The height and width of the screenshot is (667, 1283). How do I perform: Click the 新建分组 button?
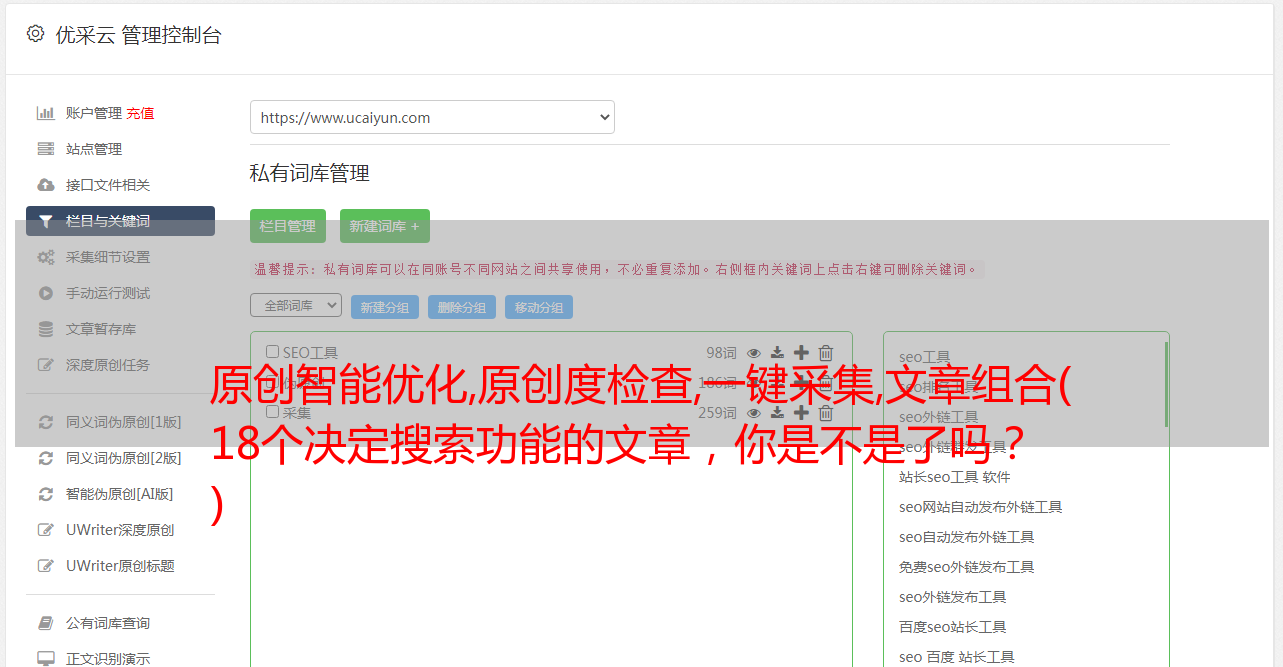point(385,307)
